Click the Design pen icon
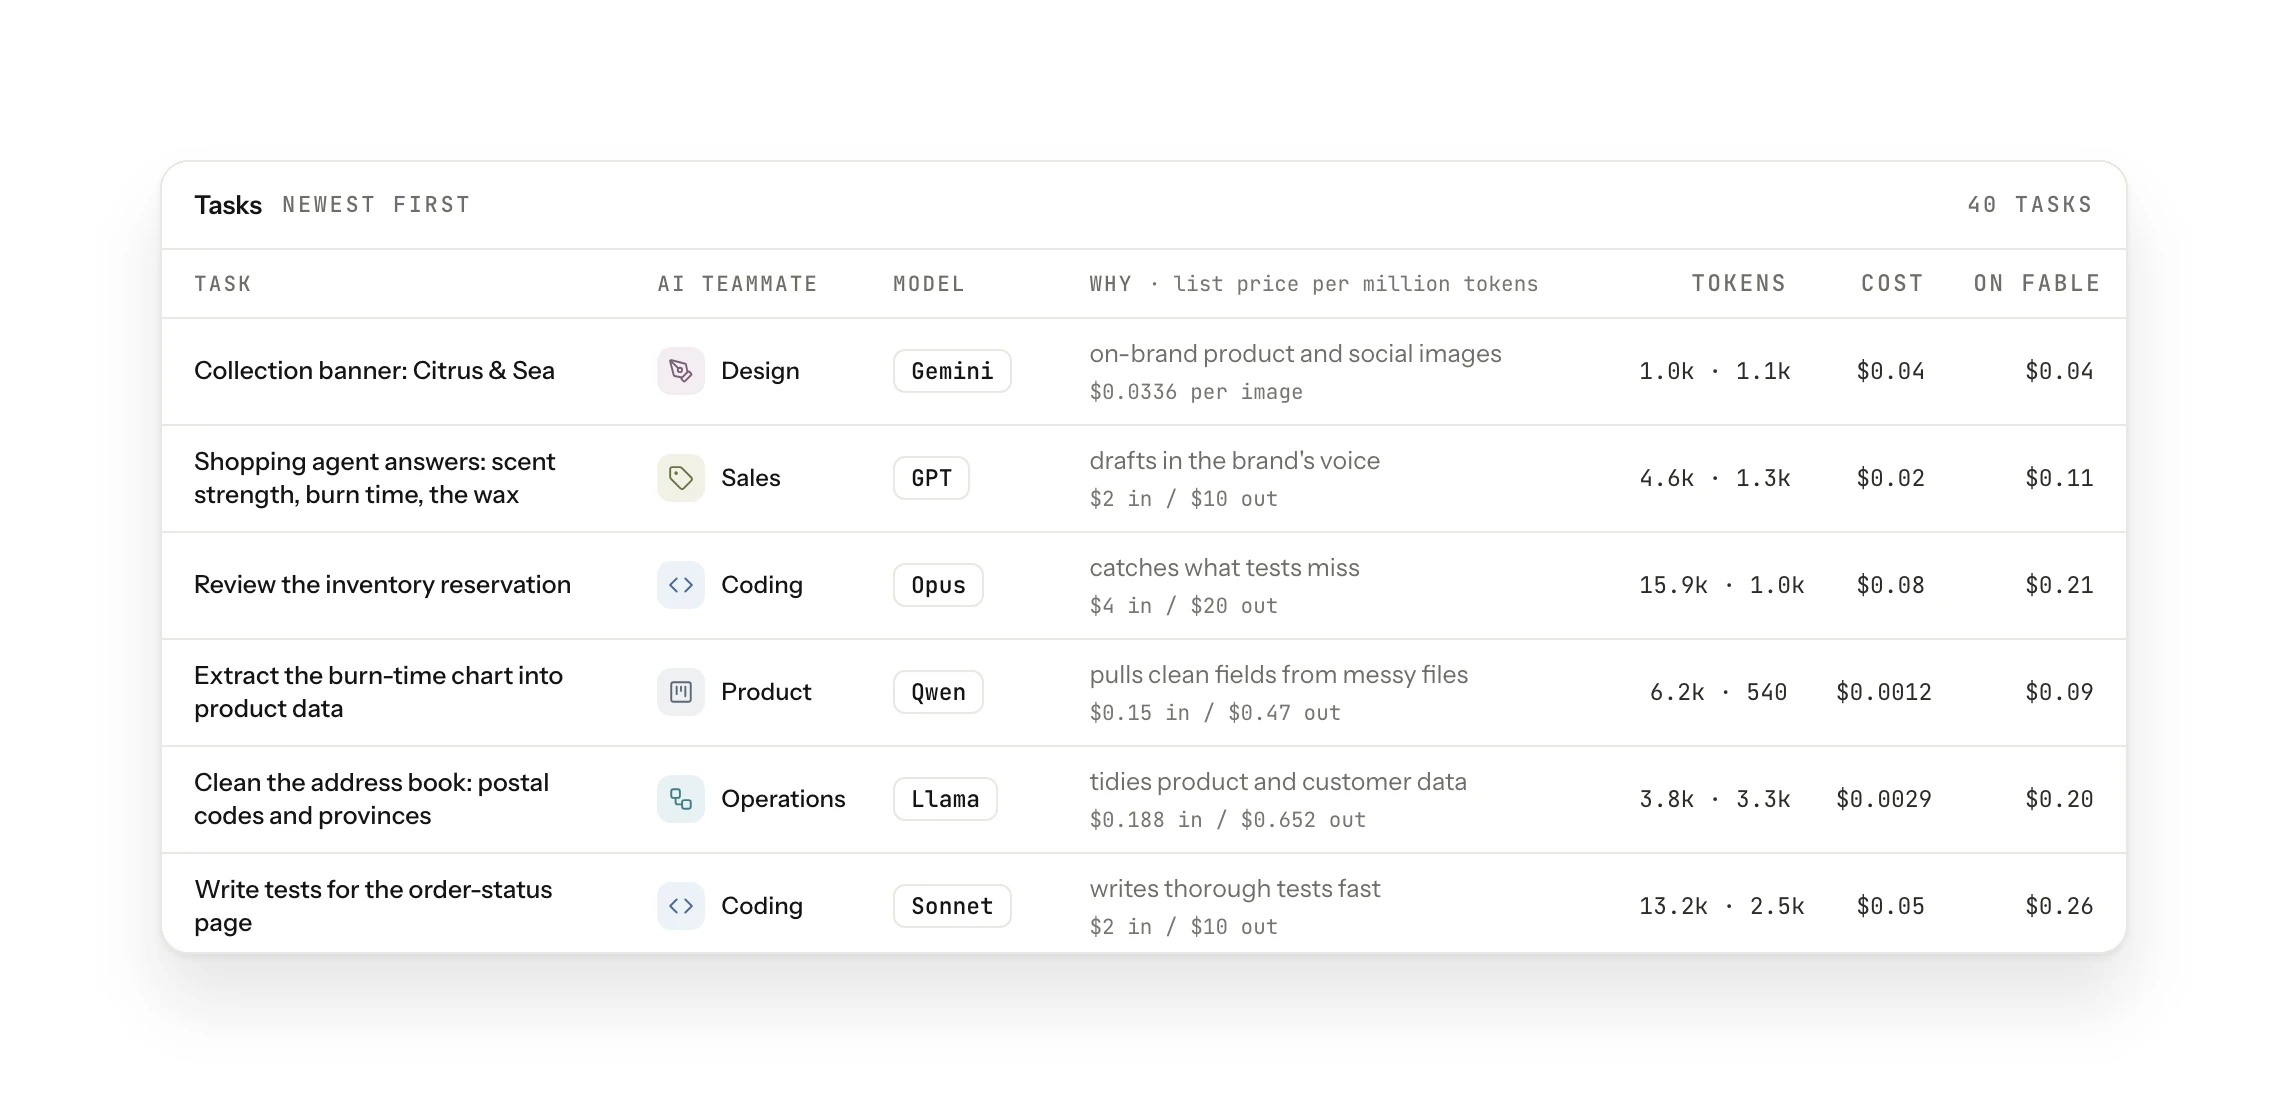 681,371
